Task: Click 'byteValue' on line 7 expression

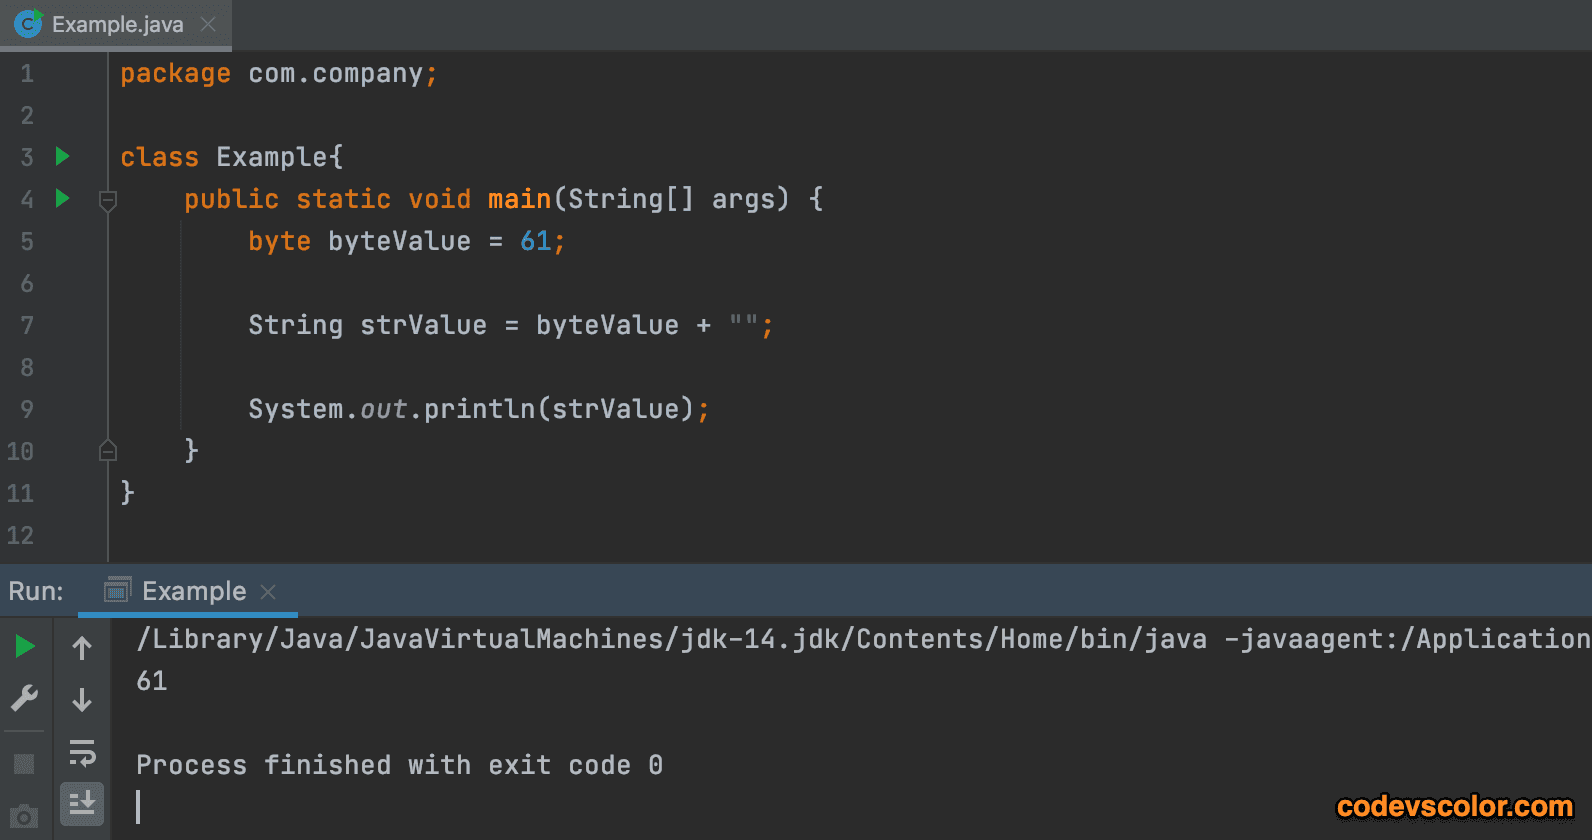Action: coord(607,325)
